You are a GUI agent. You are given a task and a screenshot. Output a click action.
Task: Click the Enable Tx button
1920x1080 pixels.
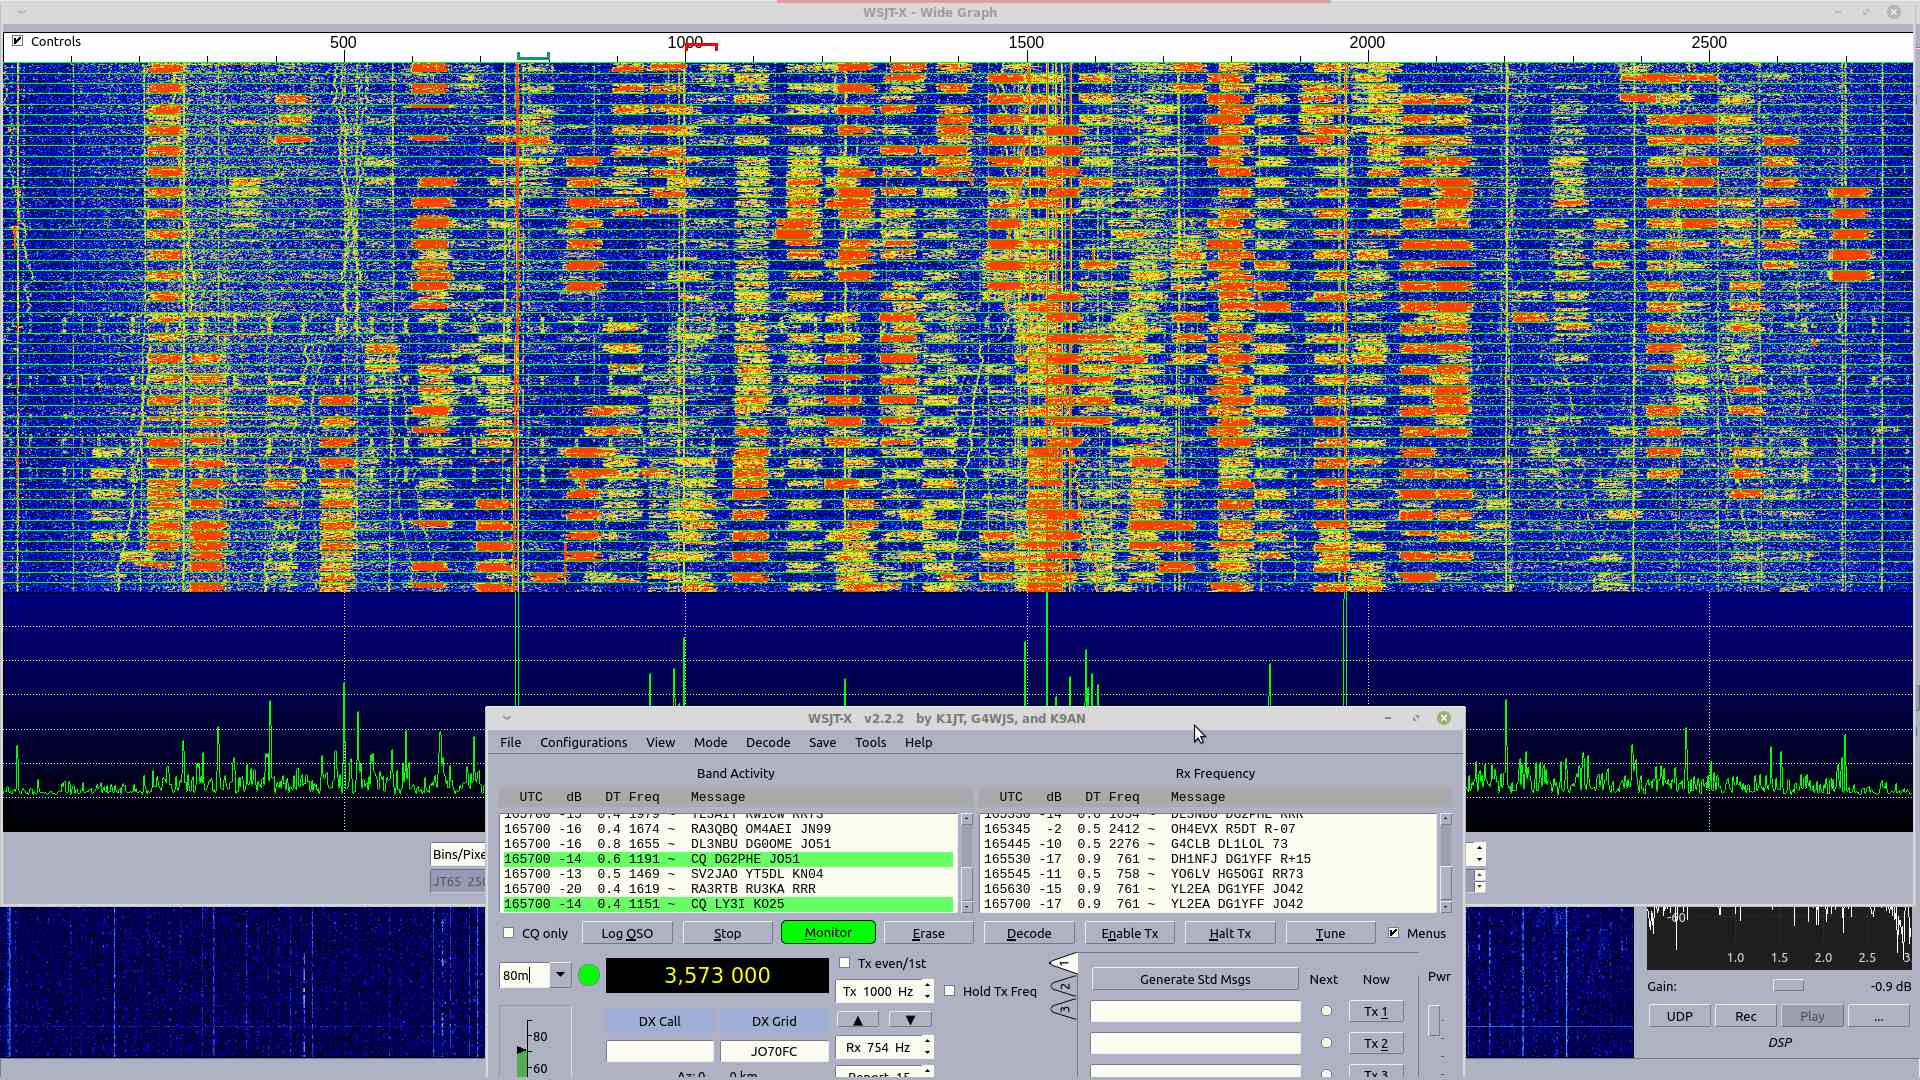(1129, 933)
